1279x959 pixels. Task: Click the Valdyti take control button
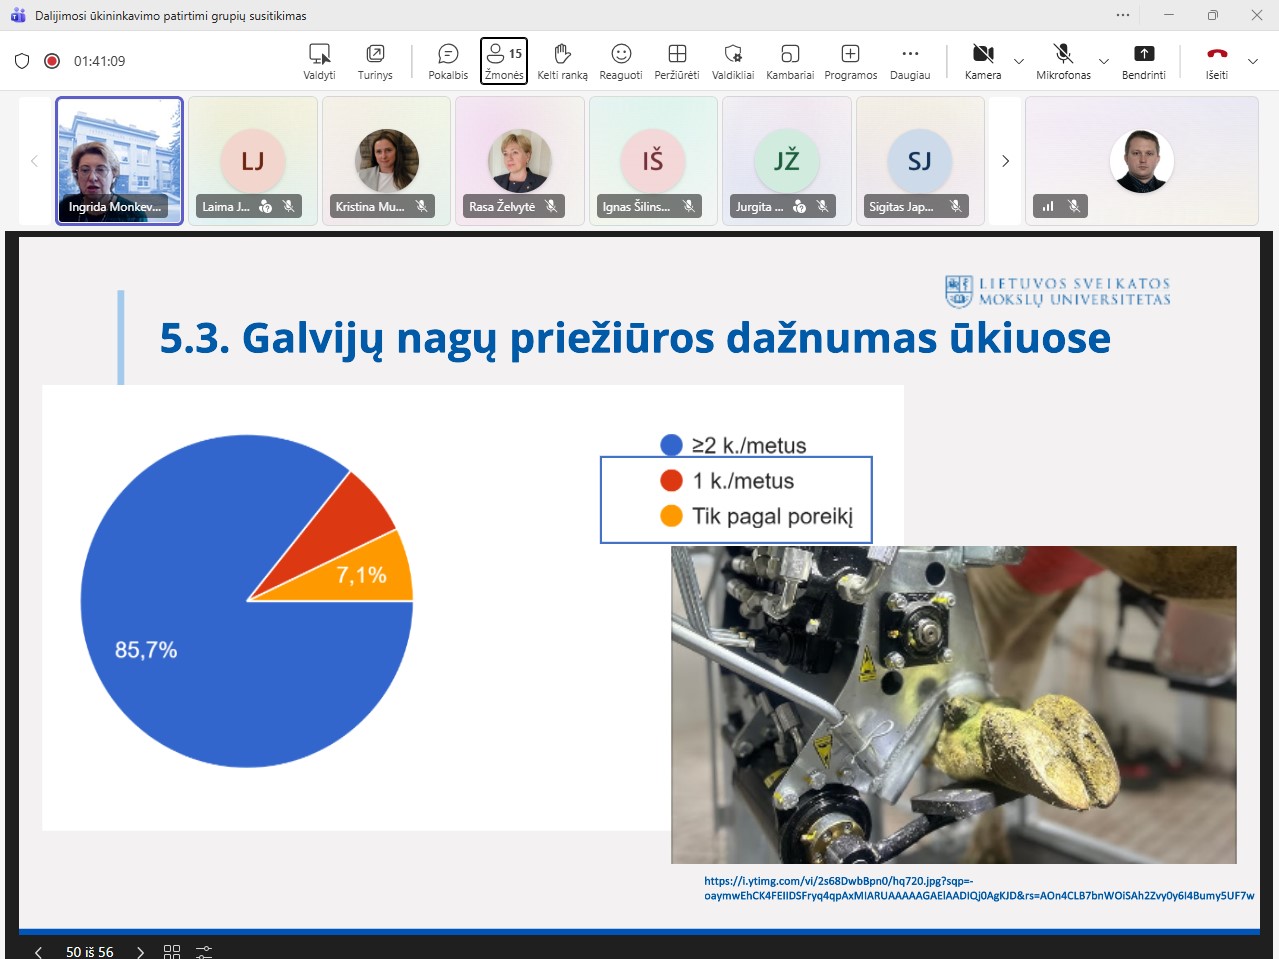point(320,61)
